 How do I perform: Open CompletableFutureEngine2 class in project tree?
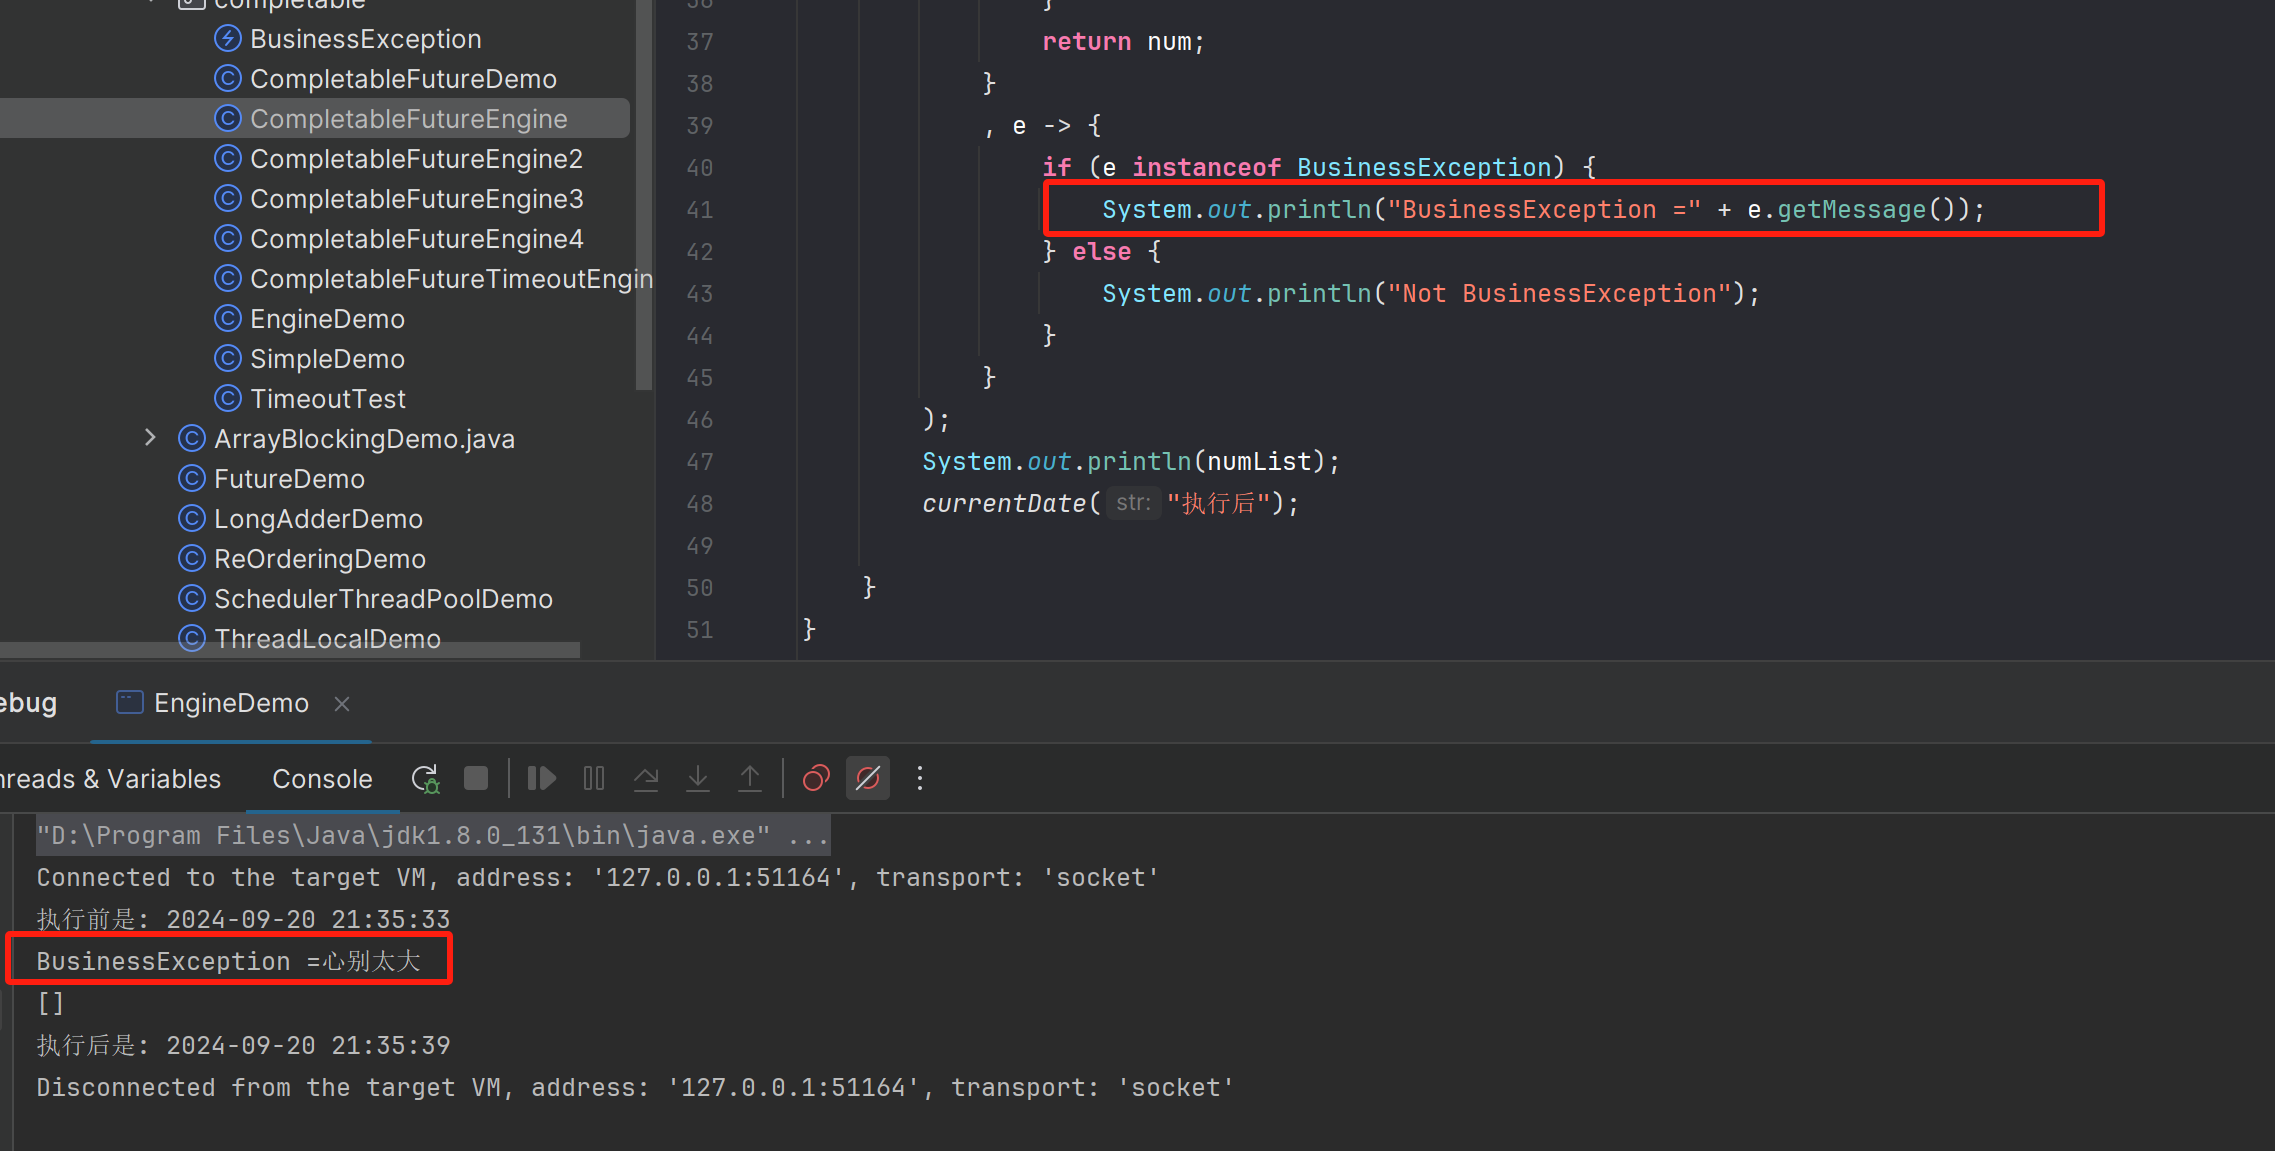point(415,159)
